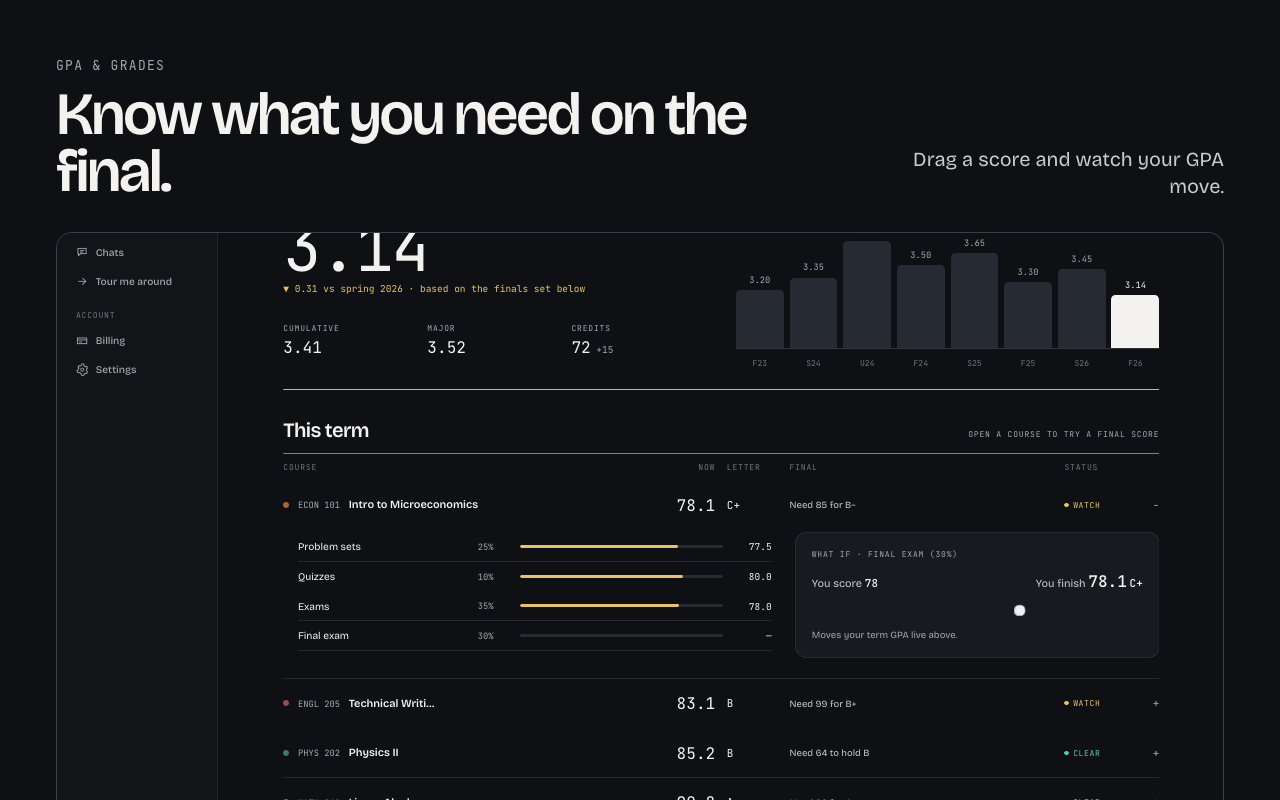This screenshot has width=1280, height=800.
Task: Select the major GPA value 3.52
Action: (446, 348)
